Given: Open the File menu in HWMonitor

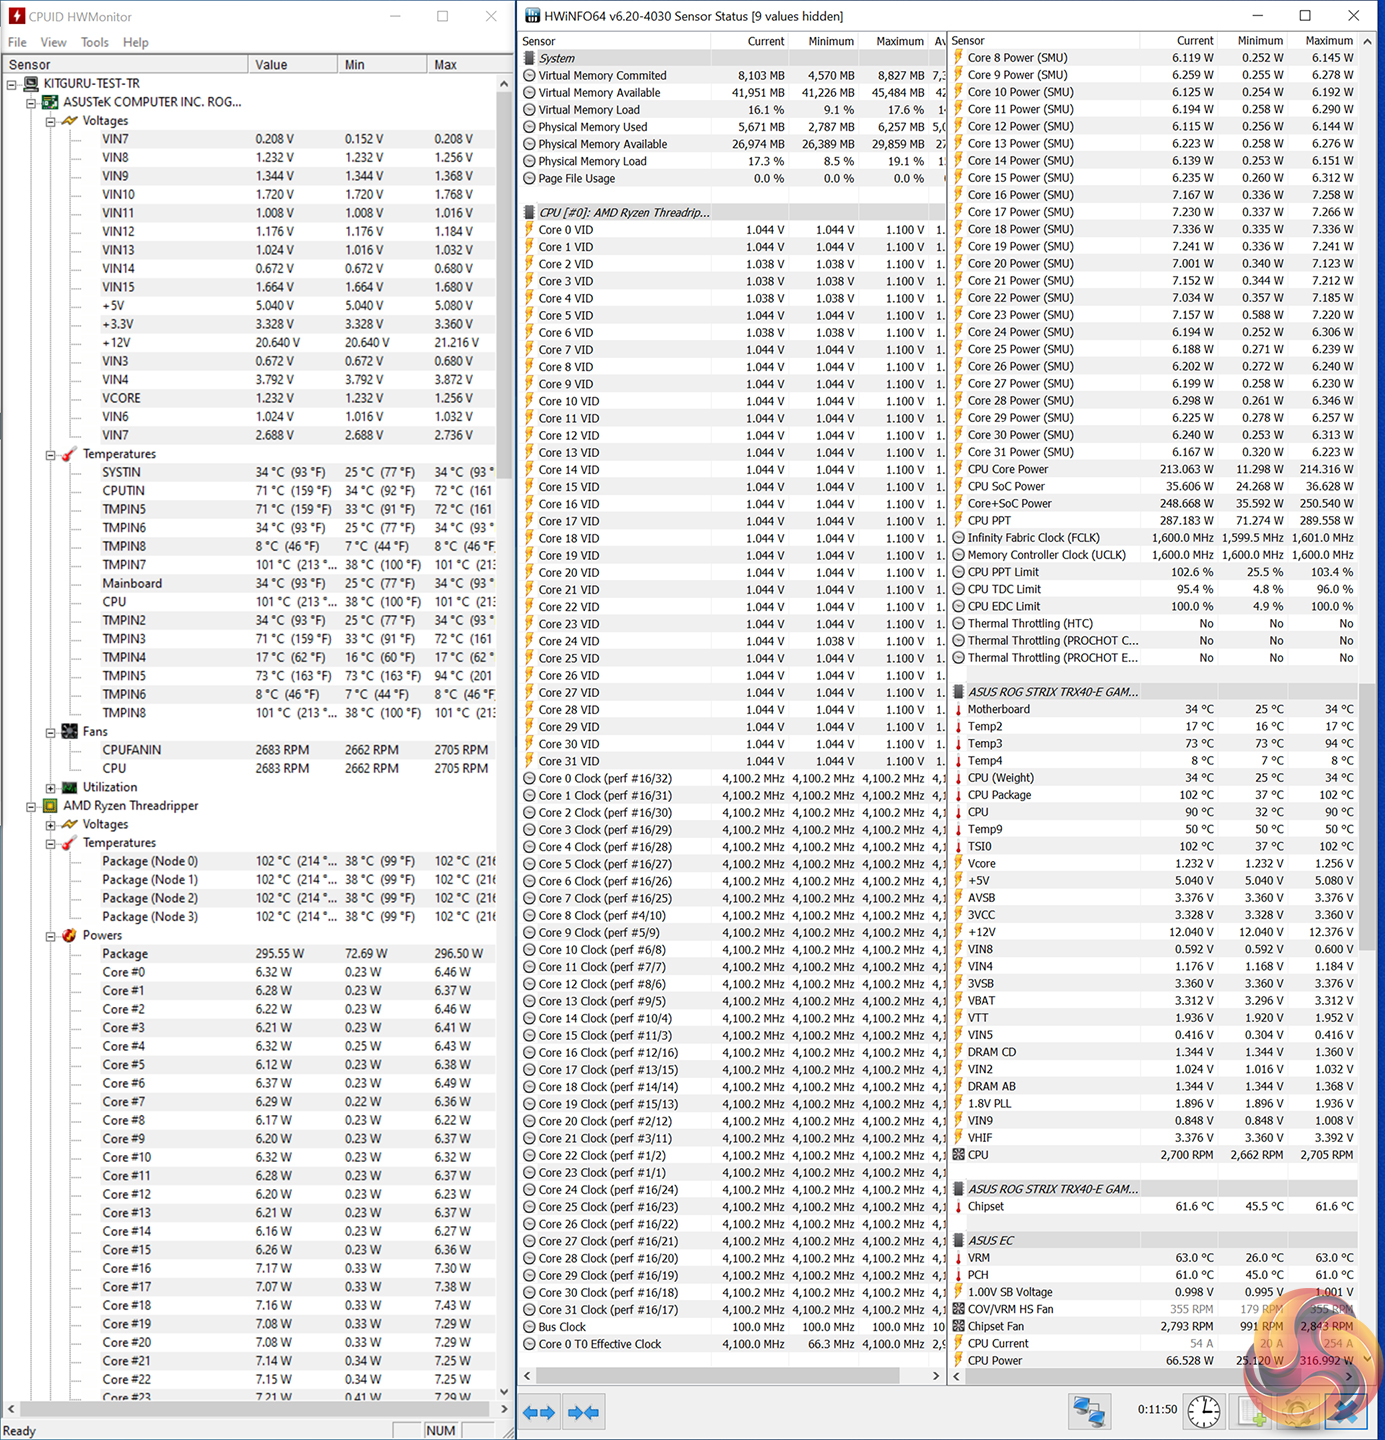Looking at the screenshot, I should click(x=17, y=42).
